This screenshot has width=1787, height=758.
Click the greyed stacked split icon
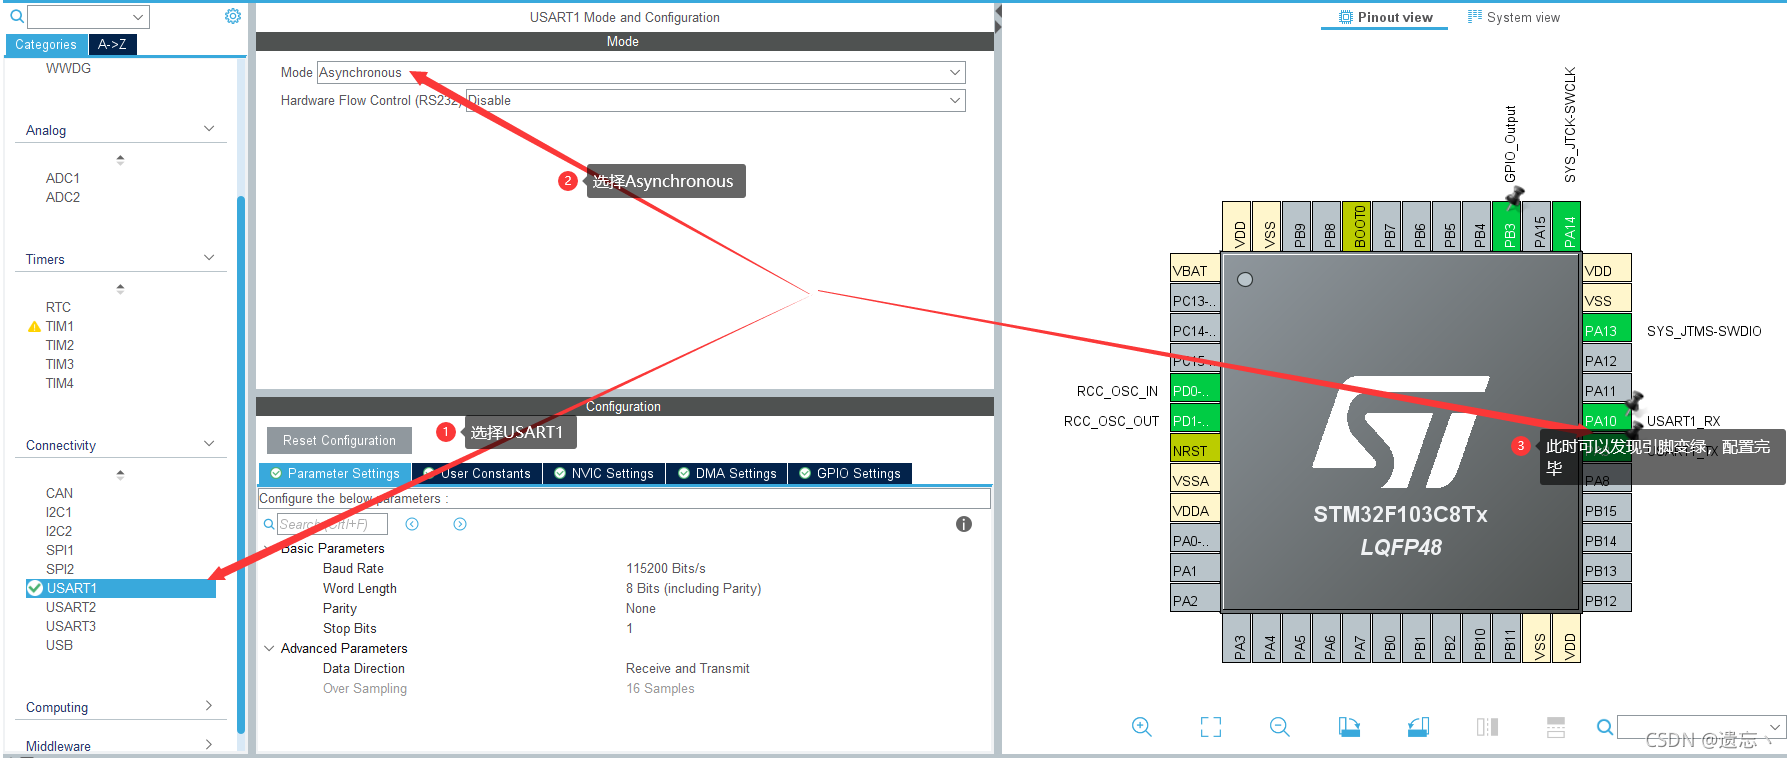point(1556,727)
